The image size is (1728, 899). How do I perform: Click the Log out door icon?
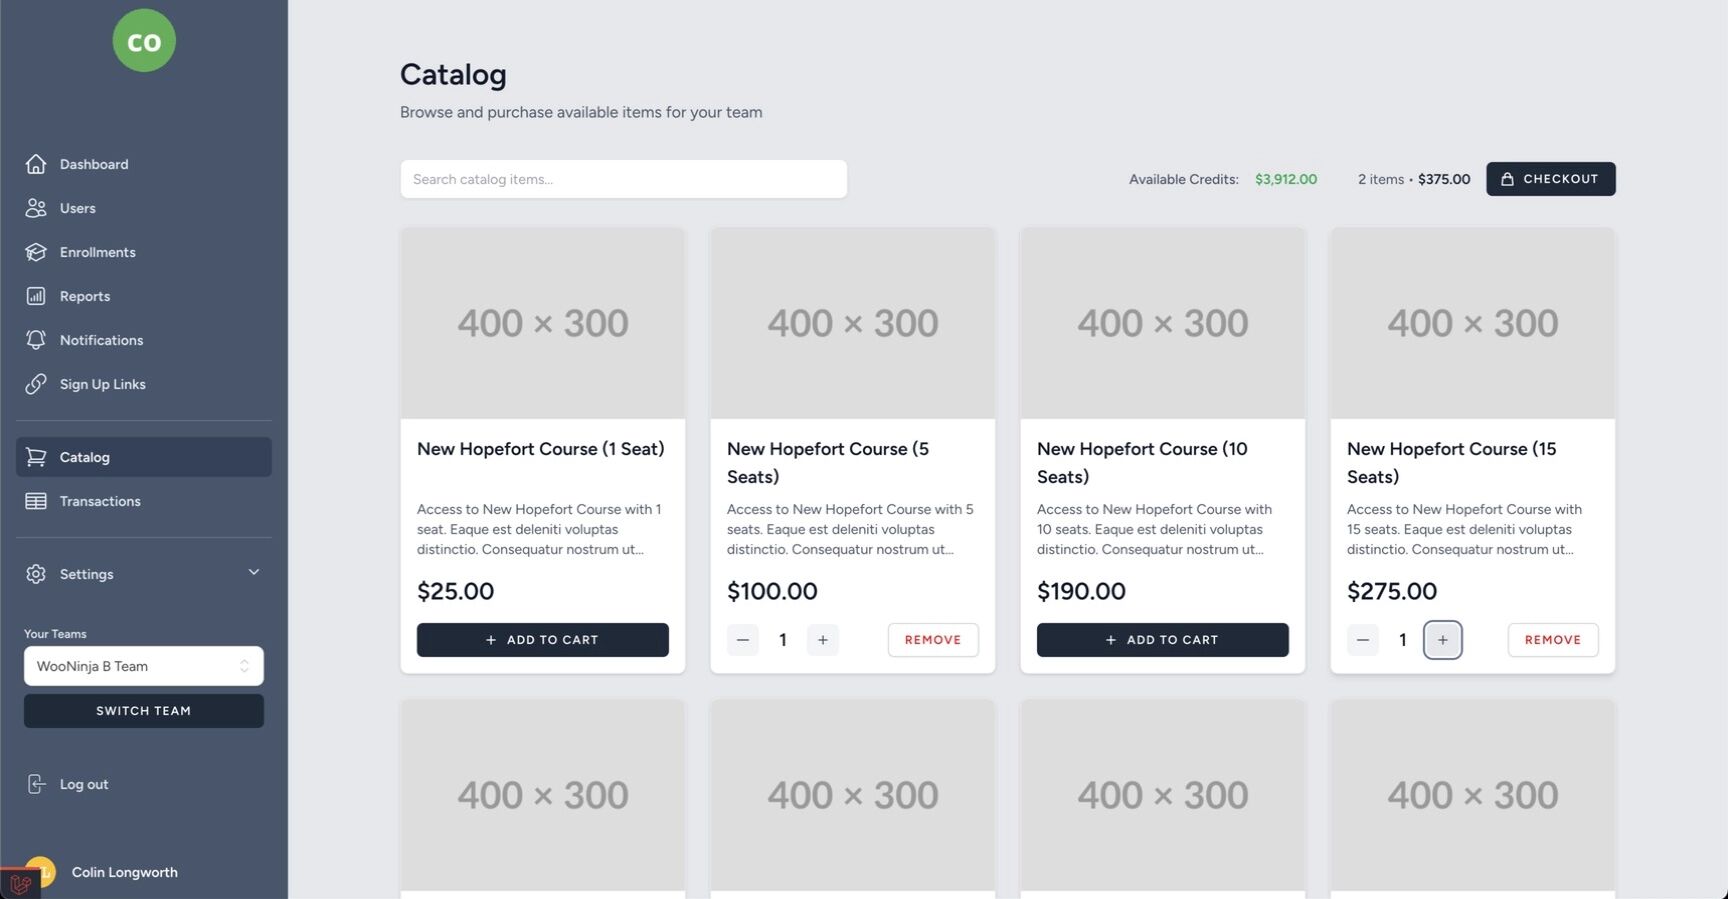pos(36,784)
